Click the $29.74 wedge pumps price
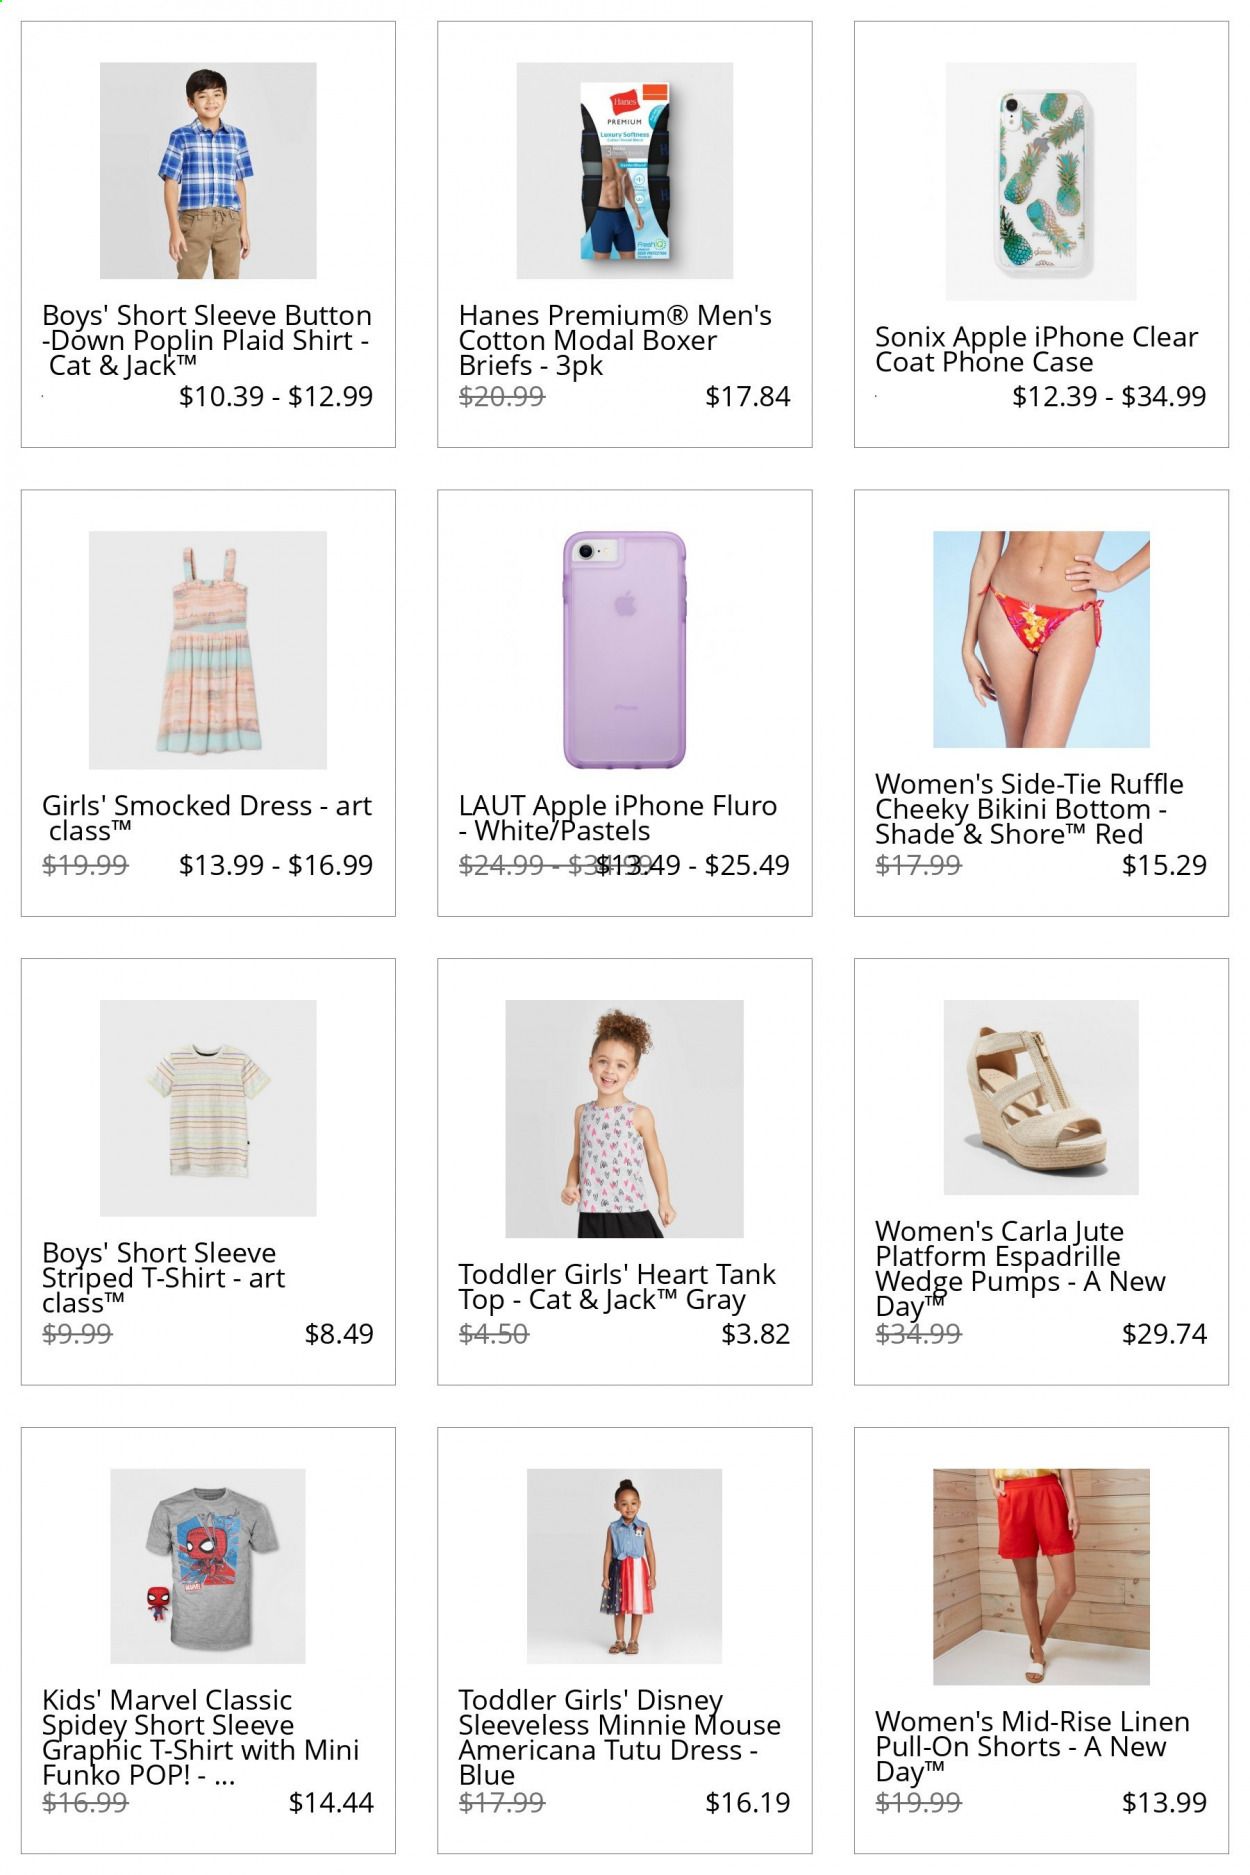 1164,1334
